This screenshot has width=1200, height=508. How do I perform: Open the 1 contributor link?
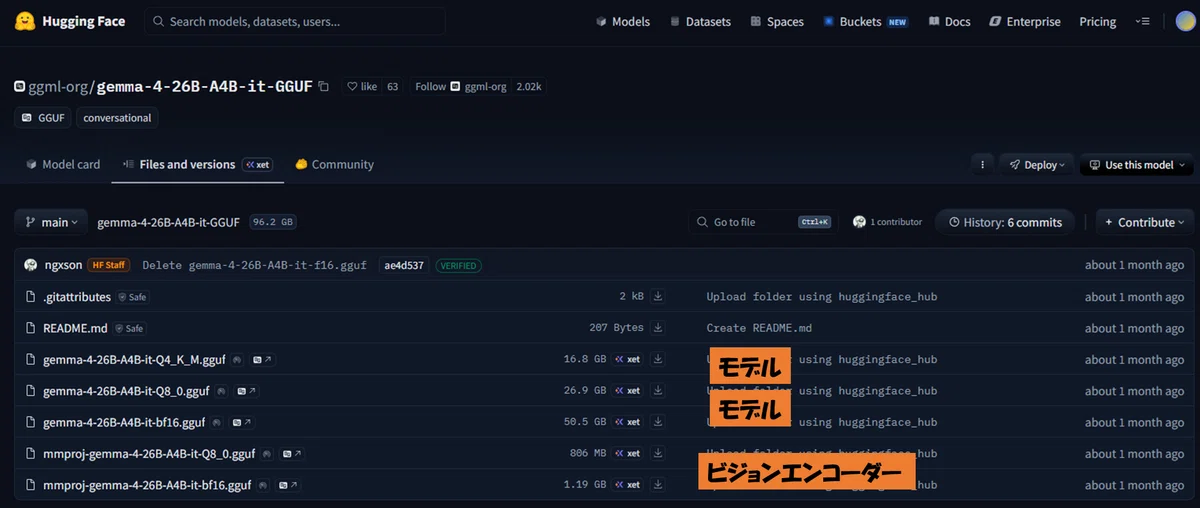887,222
